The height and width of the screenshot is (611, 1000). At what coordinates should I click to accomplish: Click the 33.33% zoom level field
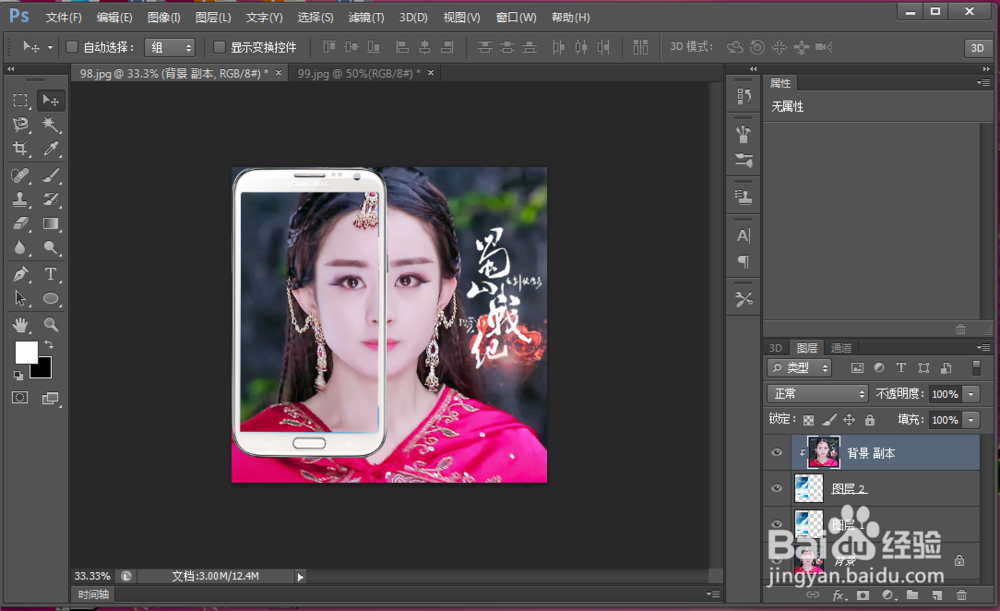point(92,576)
